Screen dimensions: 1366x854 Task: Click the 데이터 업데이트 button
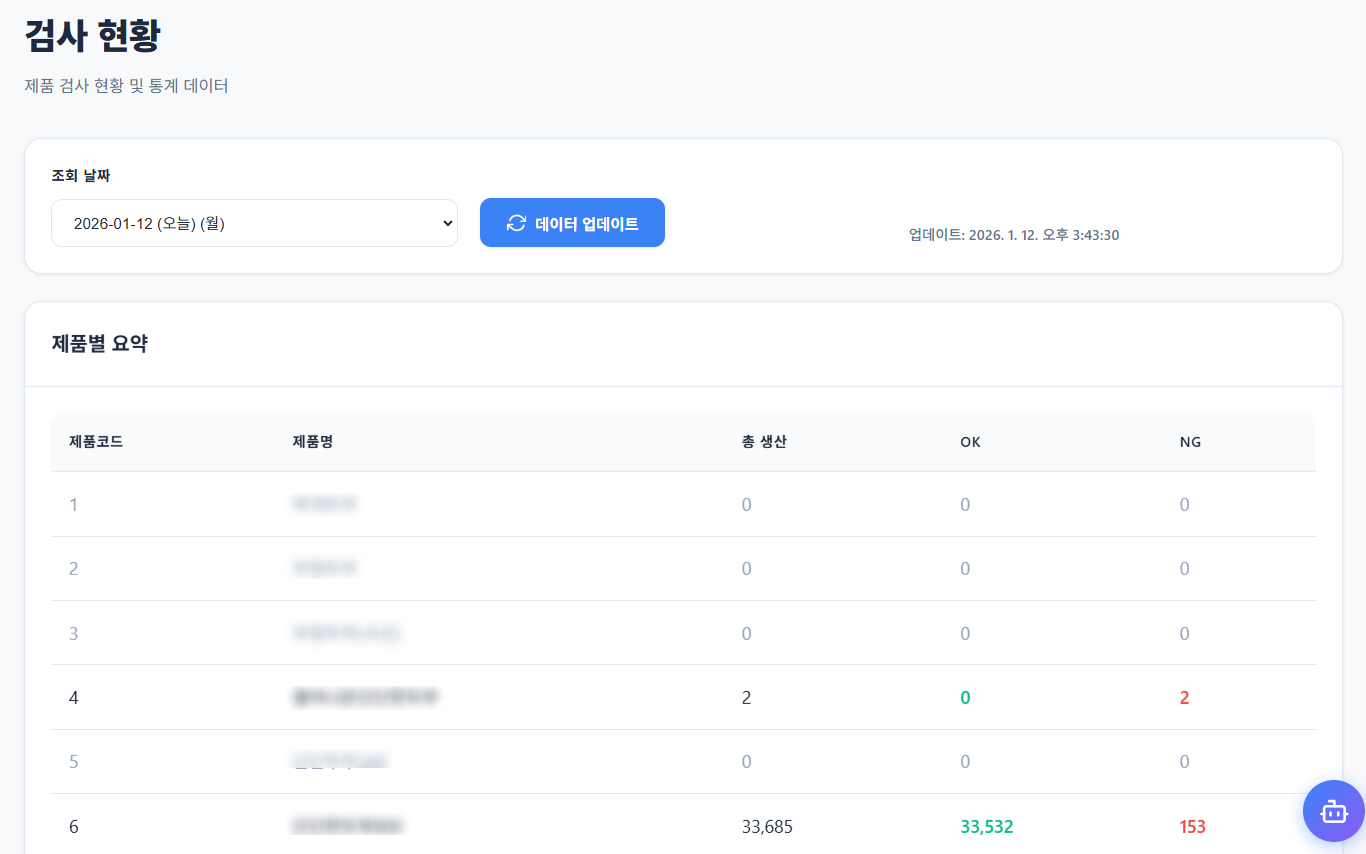click(572, 223)
